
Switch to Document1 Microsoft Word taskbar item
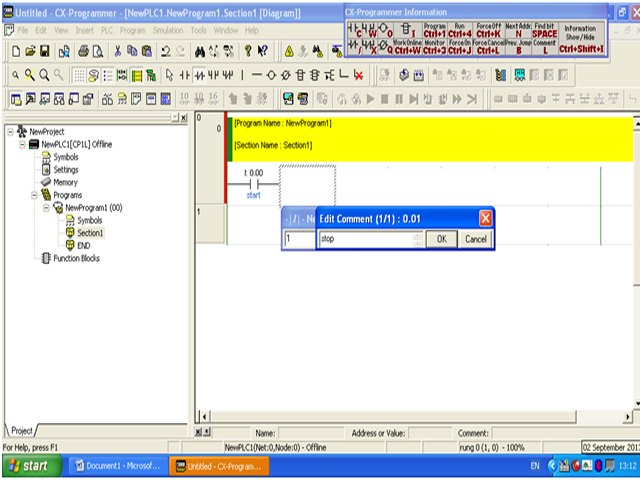pos(118,466)
